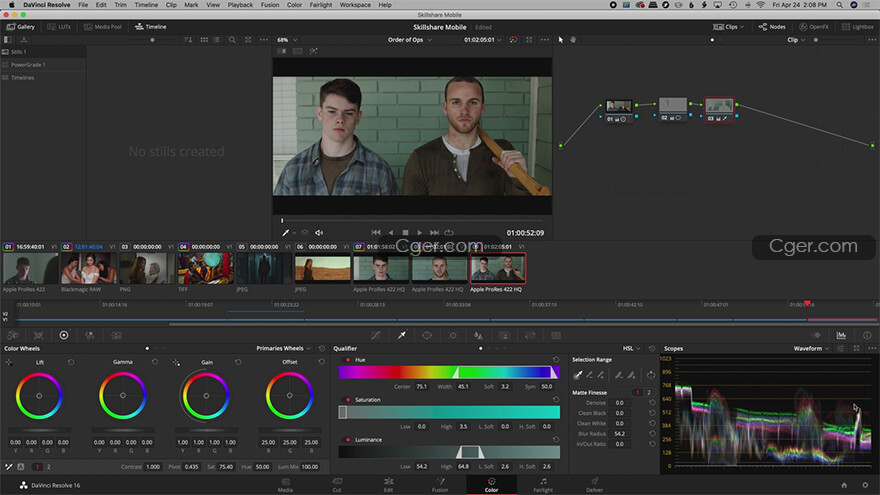Screen dimensions: 880x495
Task: Open the Workspace menu
Action: 355,4
